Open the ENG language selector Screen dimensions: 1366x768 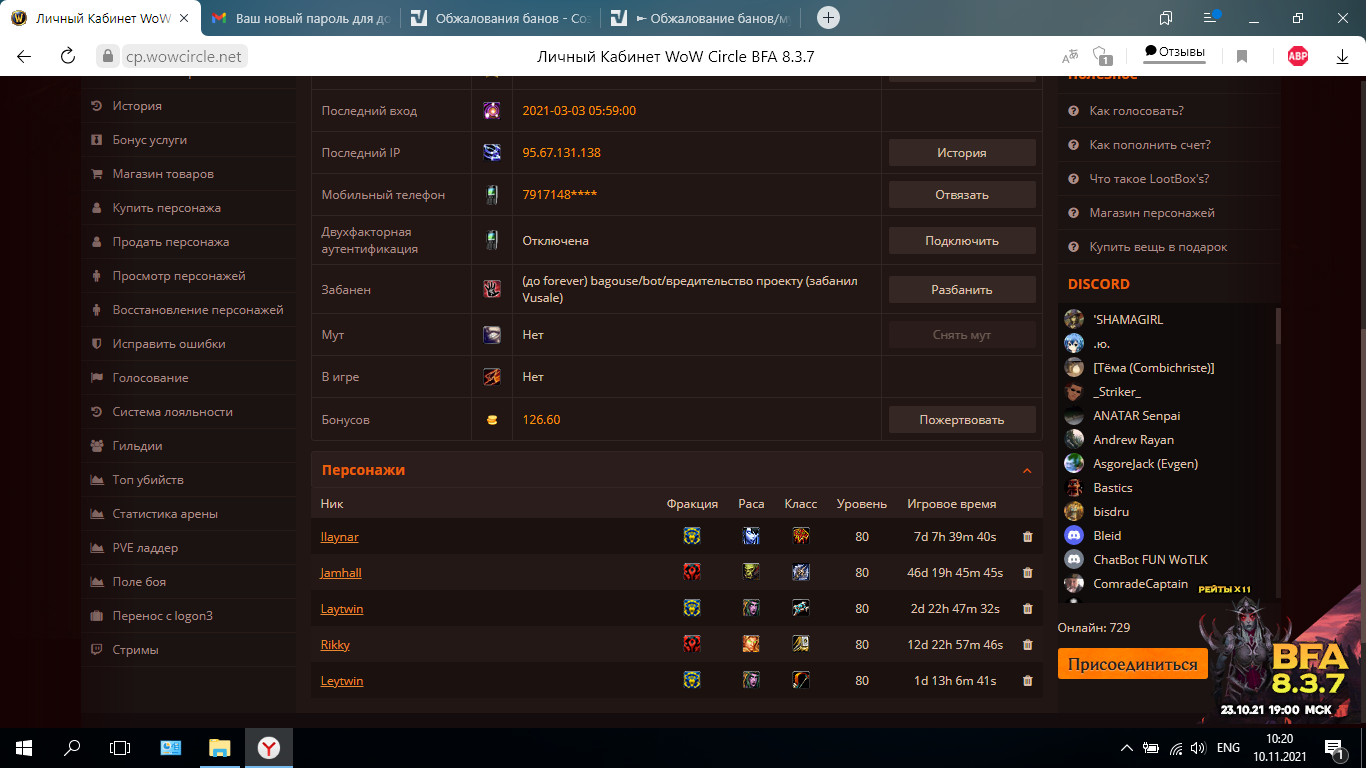coord(1228,748)
